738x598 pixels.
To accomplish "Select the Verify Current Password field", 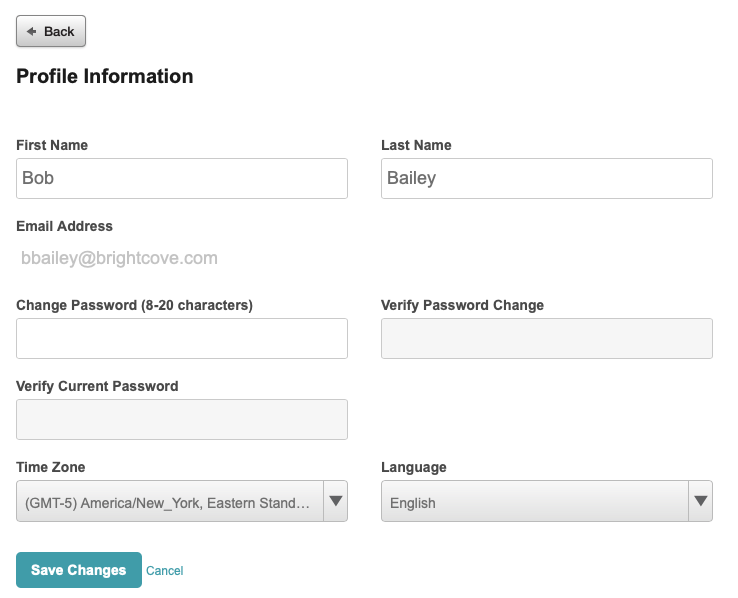I will point(182,419).
